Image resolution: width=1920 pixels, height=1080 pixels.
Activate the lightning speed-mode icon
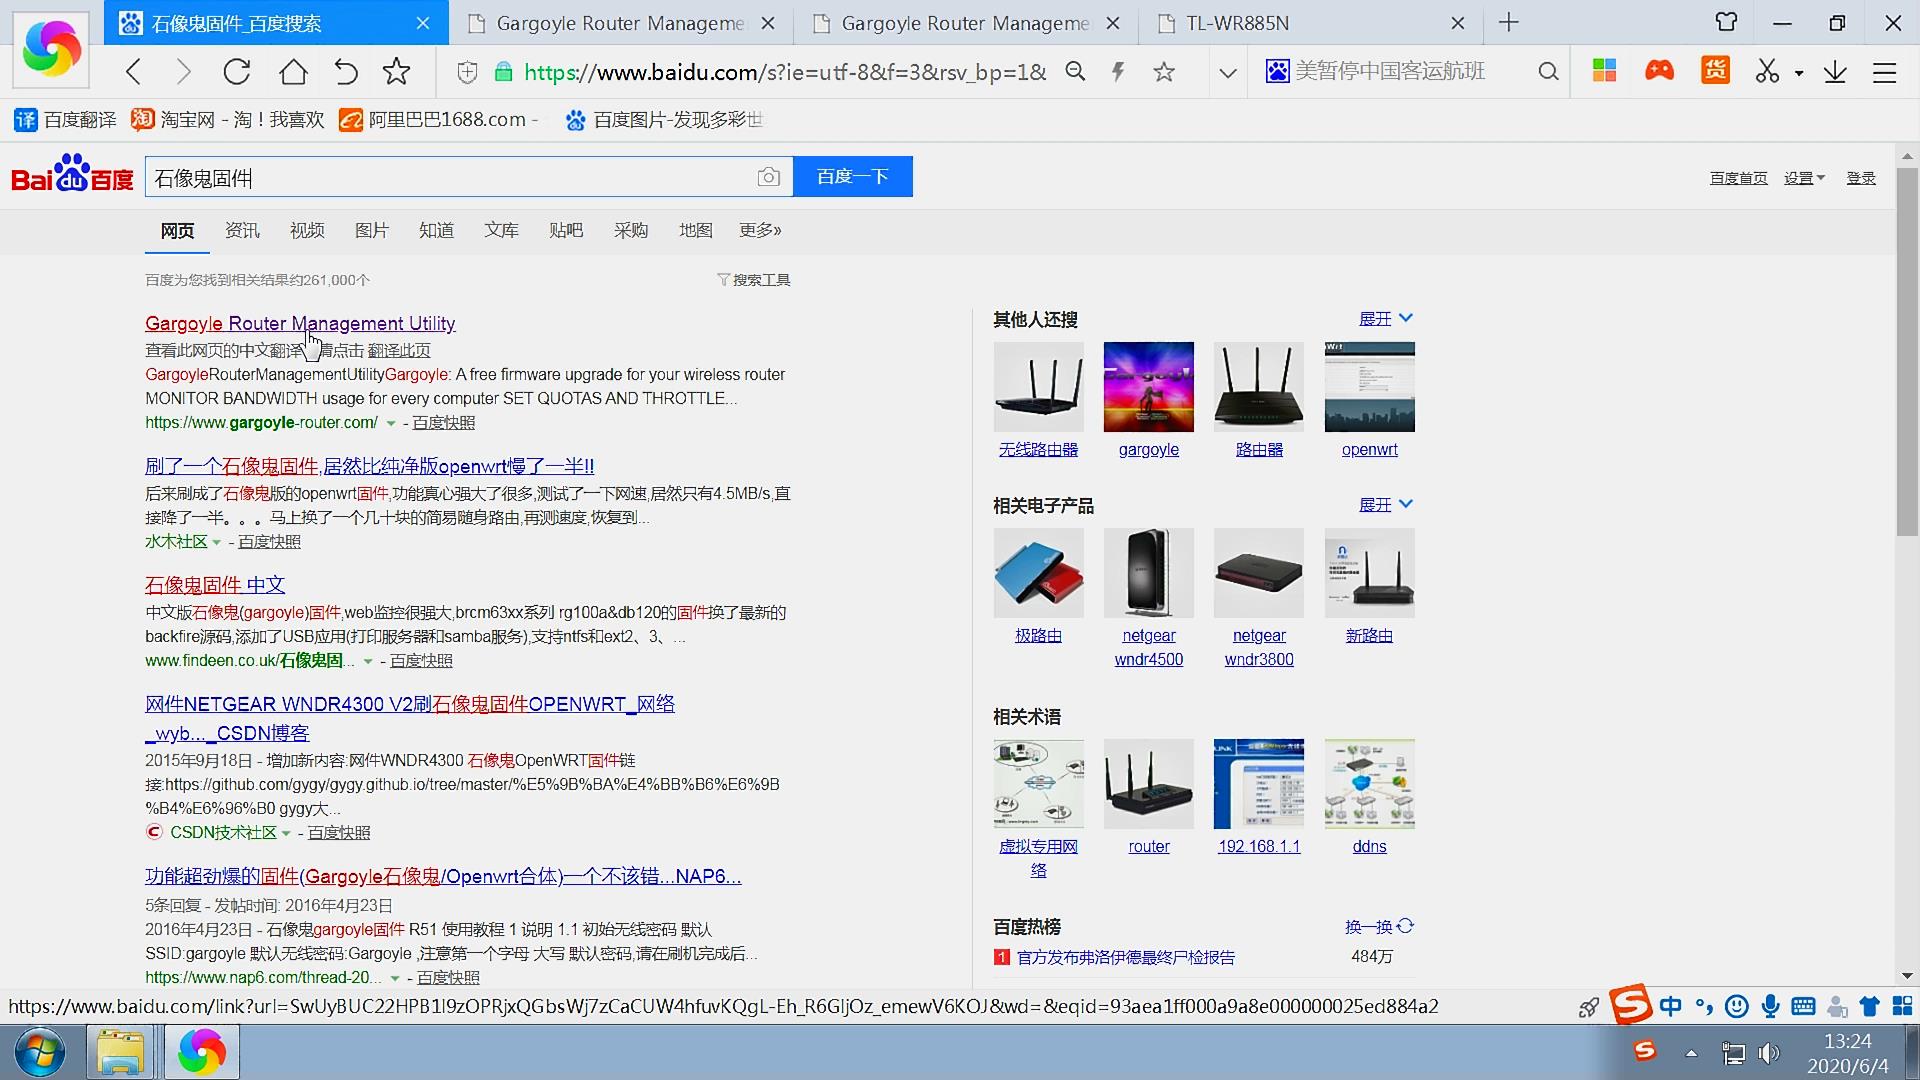click(x=1118, y=71)
